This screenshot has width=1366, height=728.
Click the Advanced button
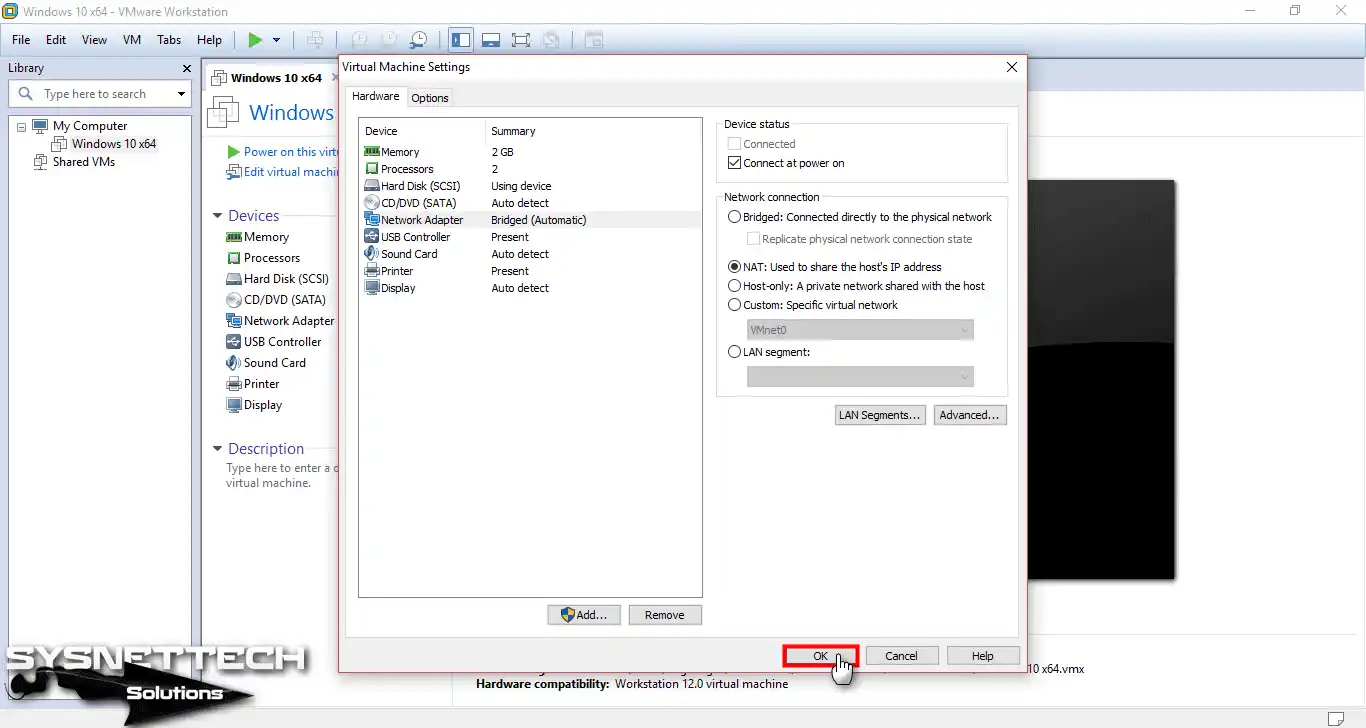[969, 414]
